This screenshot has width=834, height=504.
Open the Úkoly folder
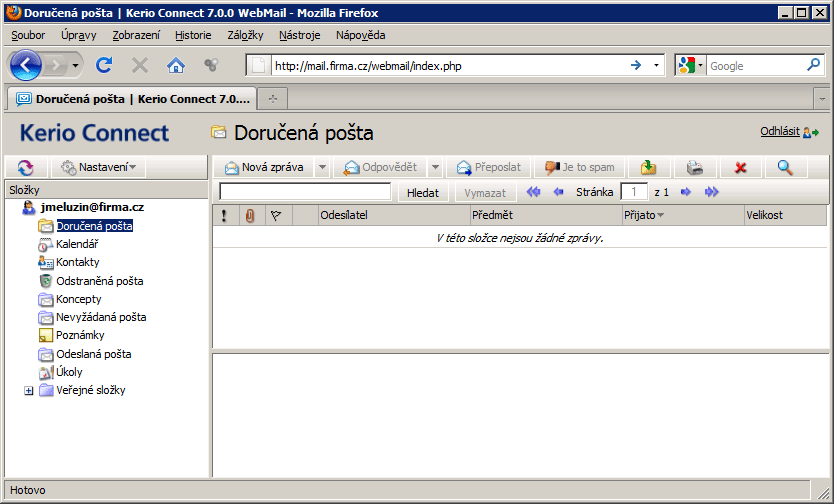69,372
